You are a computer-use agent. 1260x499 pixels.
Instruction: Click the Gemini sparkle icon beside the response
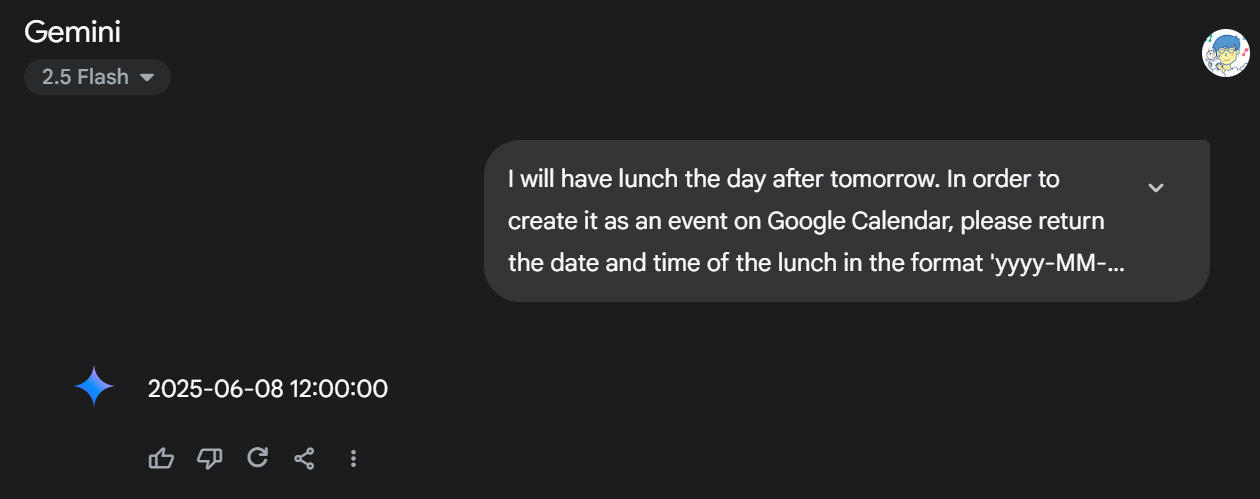[94, 387]
